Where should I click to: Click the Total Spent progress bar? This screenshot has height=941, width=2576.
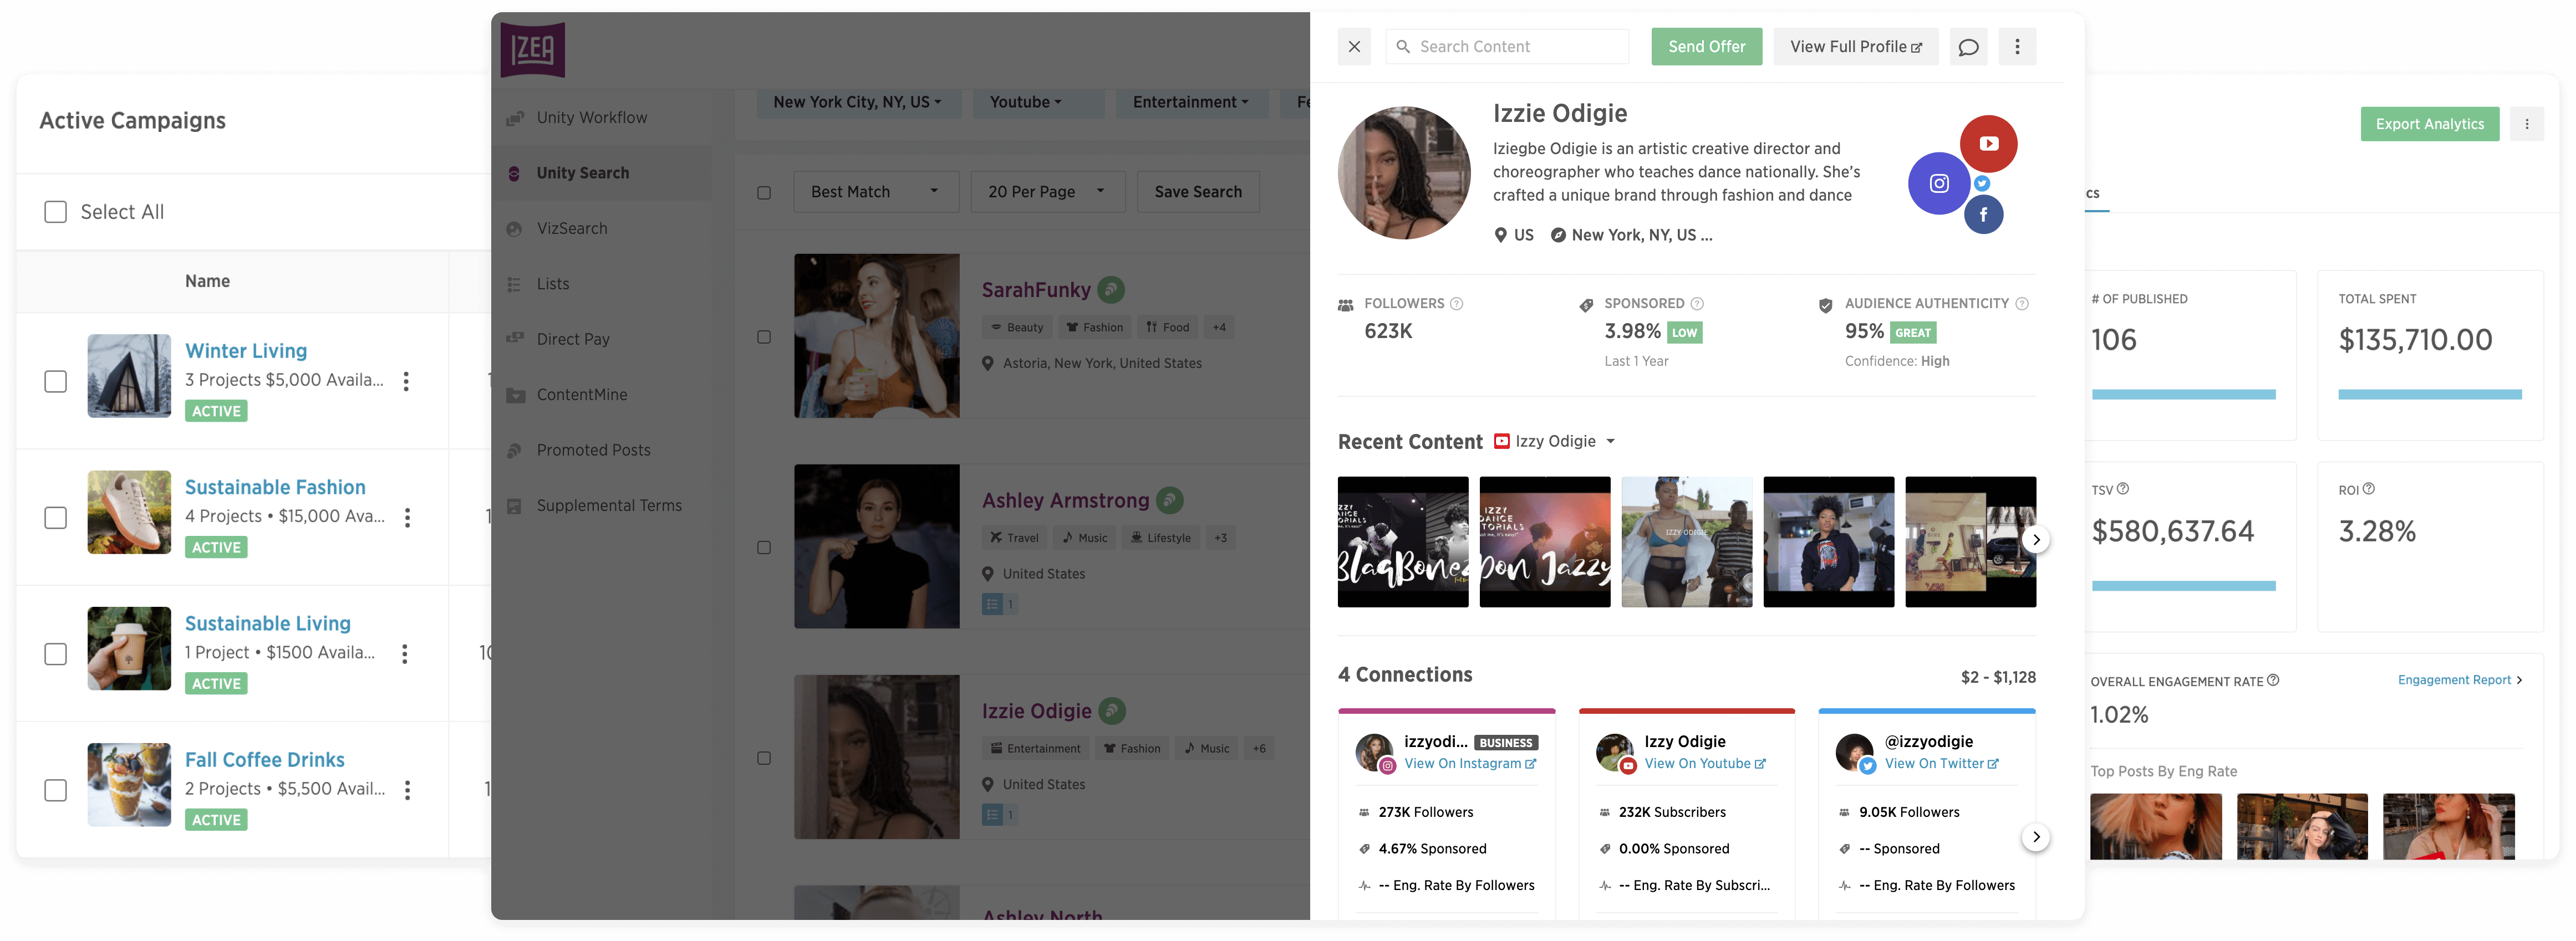(x=2429, y=395)
